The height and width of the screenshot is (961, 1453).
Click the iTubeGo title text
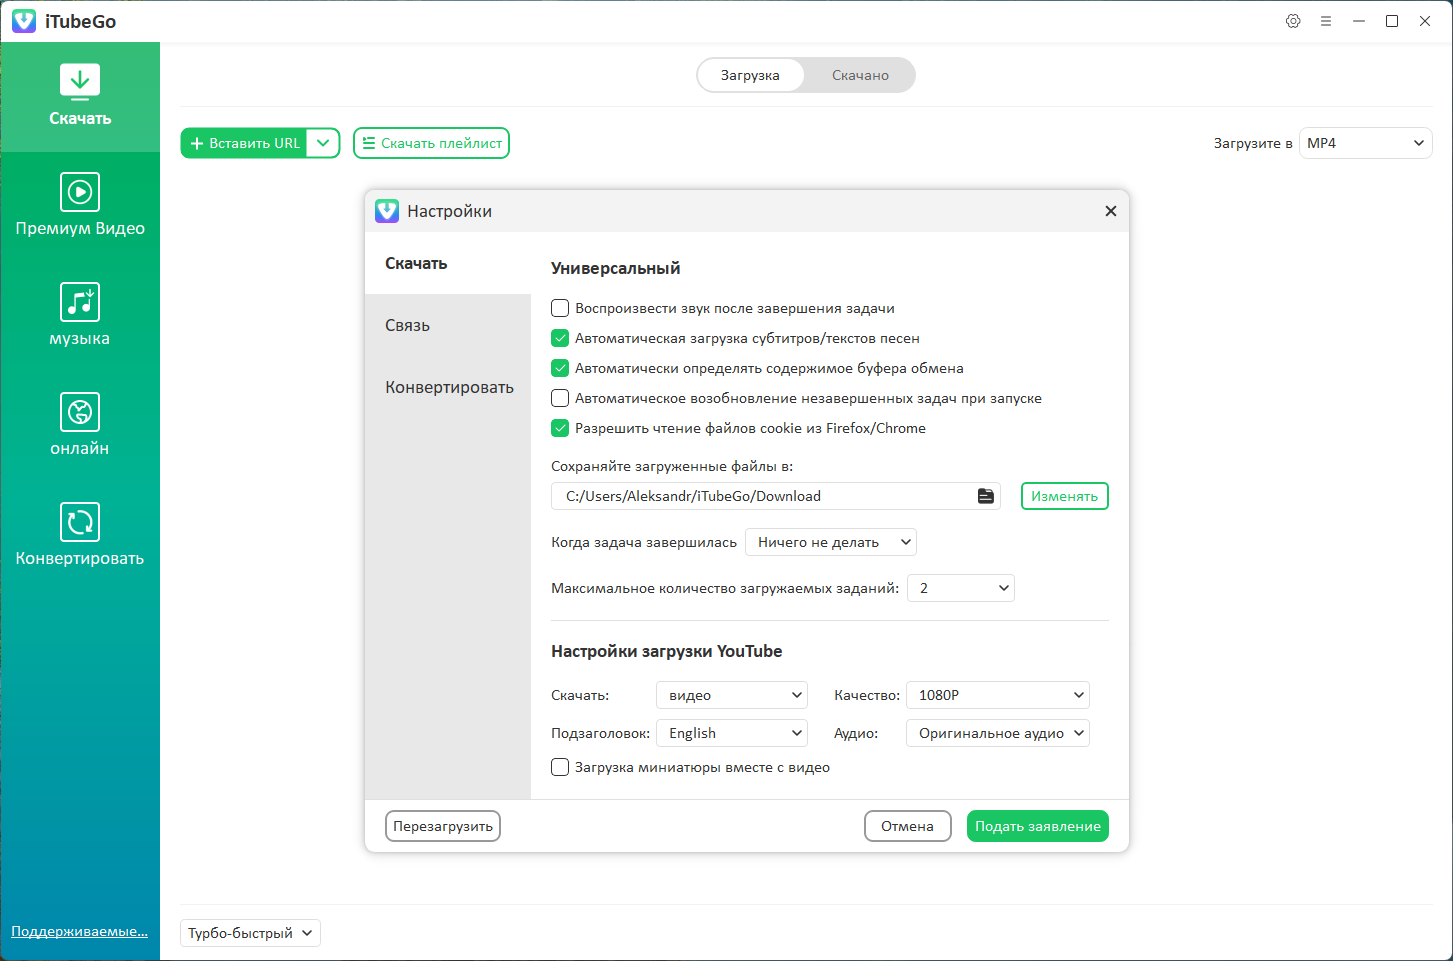pos(81,21)
